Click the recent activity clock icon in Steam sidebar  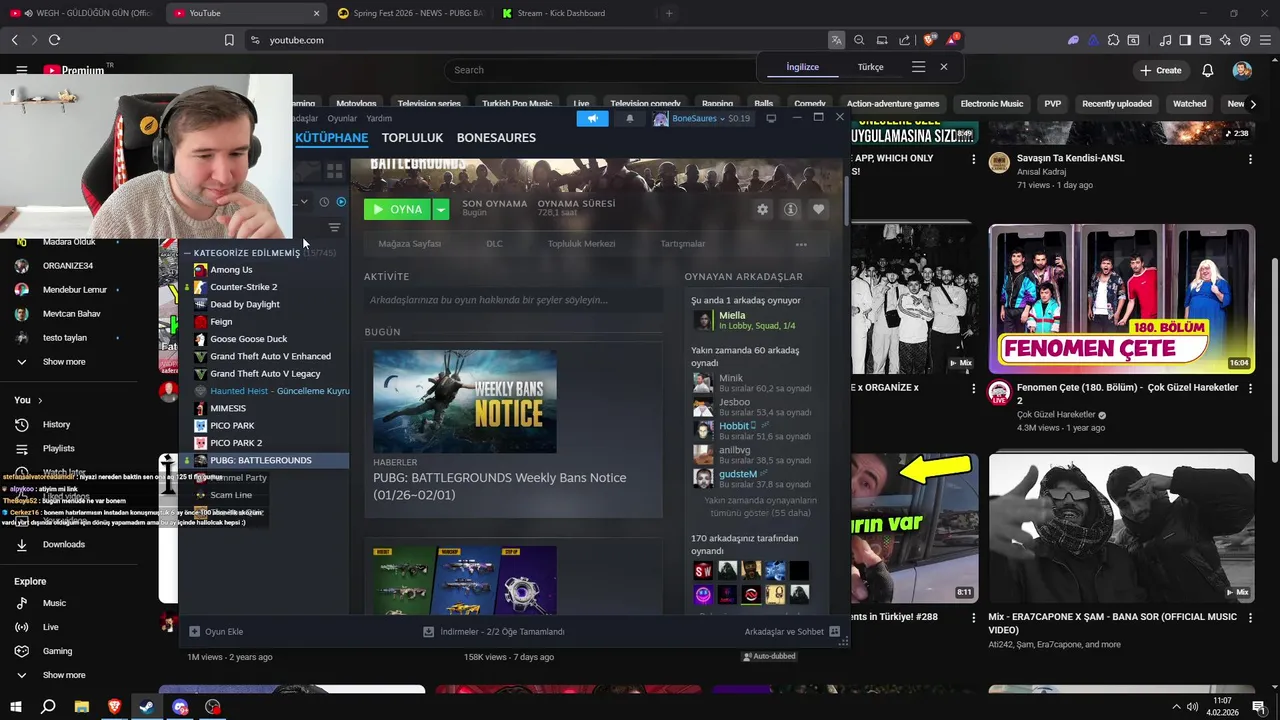[324, 202]
